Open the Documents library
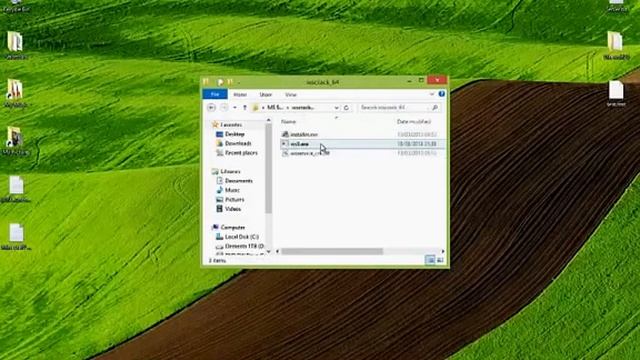The height and width of the screenshot is (360, 640). click(x=239, y=180)
